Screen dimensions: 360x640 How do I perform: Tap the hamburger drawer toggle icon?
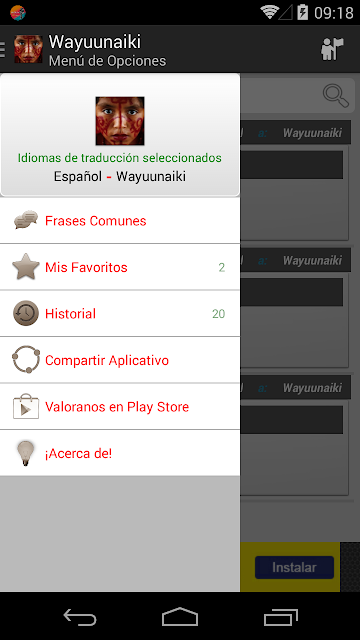[2, 49]
